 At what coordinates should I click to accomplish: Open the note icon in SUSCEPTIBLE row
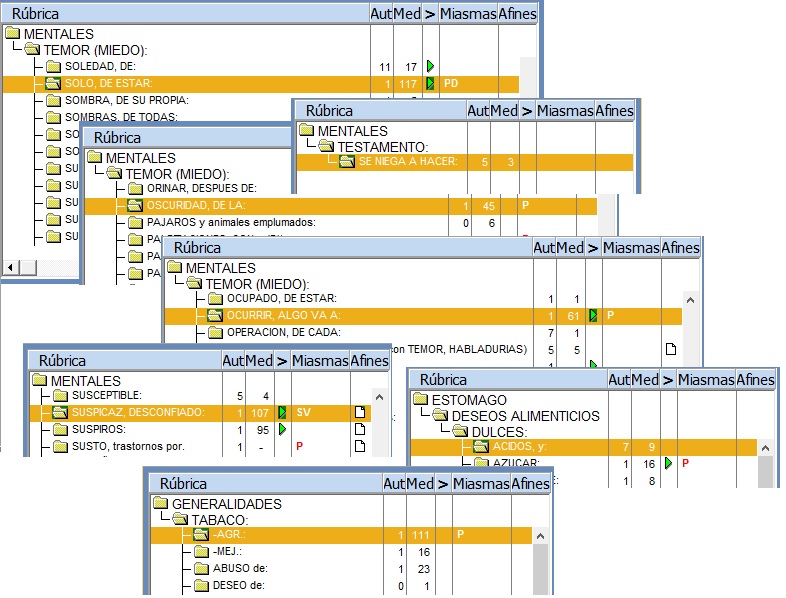click(360, 396)
